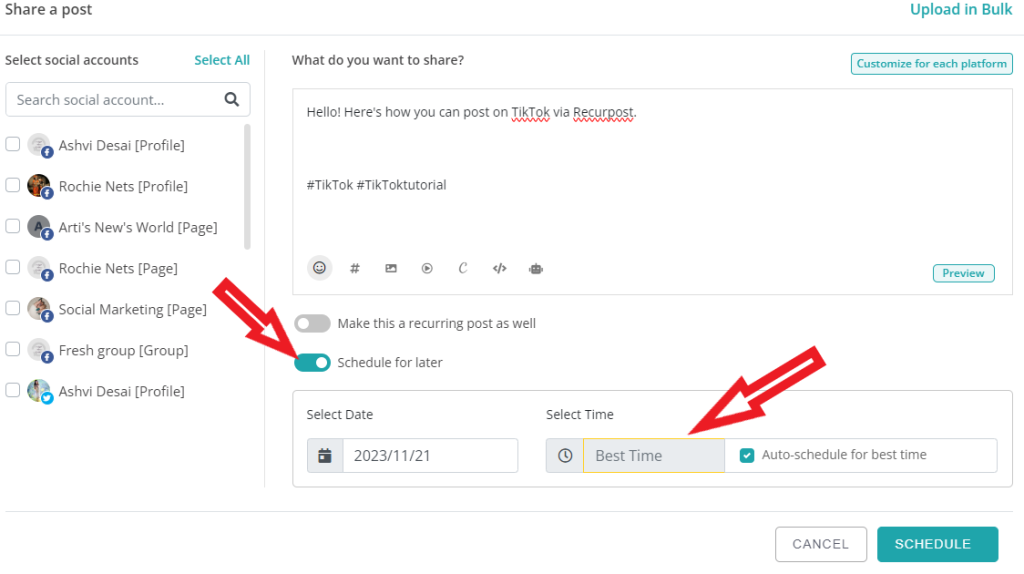Click the Canva C icon
Viewport: 1024px width, 574px height.
click(x=462, y=268)
